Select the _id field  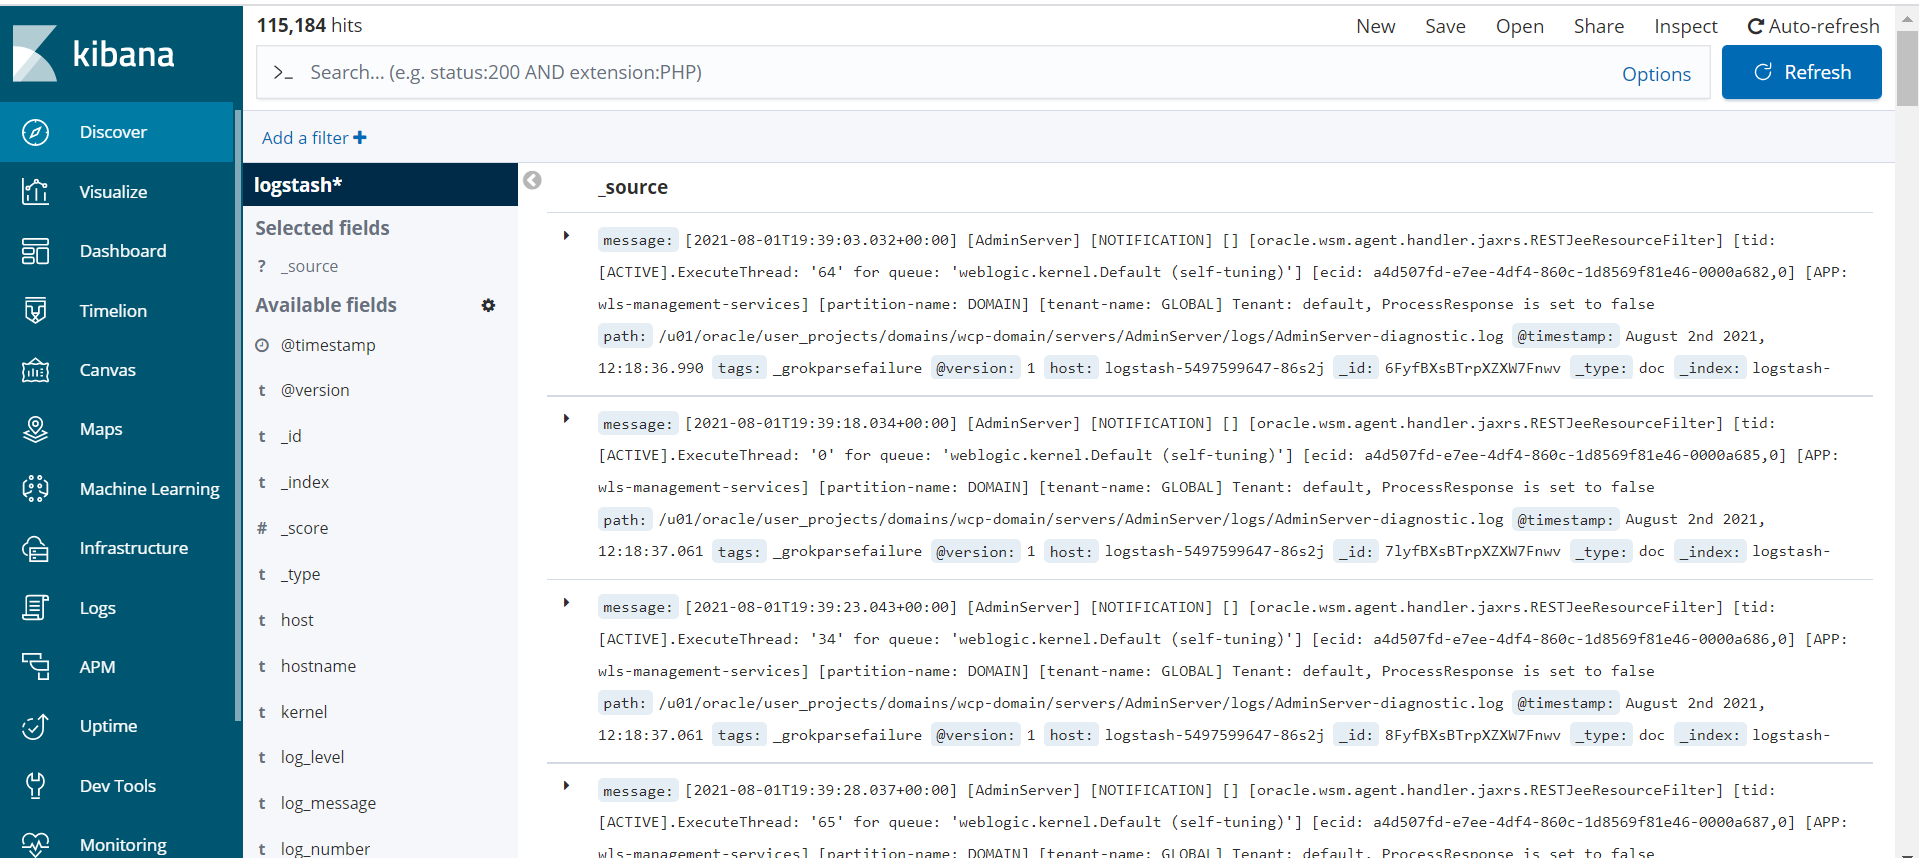click(291, 436)
